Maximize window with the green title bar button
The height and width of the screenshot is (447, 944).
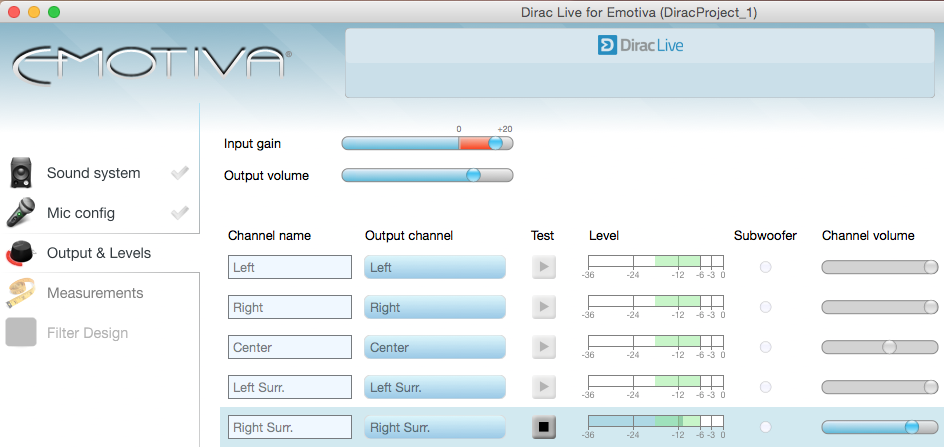(x=54, y=11)
